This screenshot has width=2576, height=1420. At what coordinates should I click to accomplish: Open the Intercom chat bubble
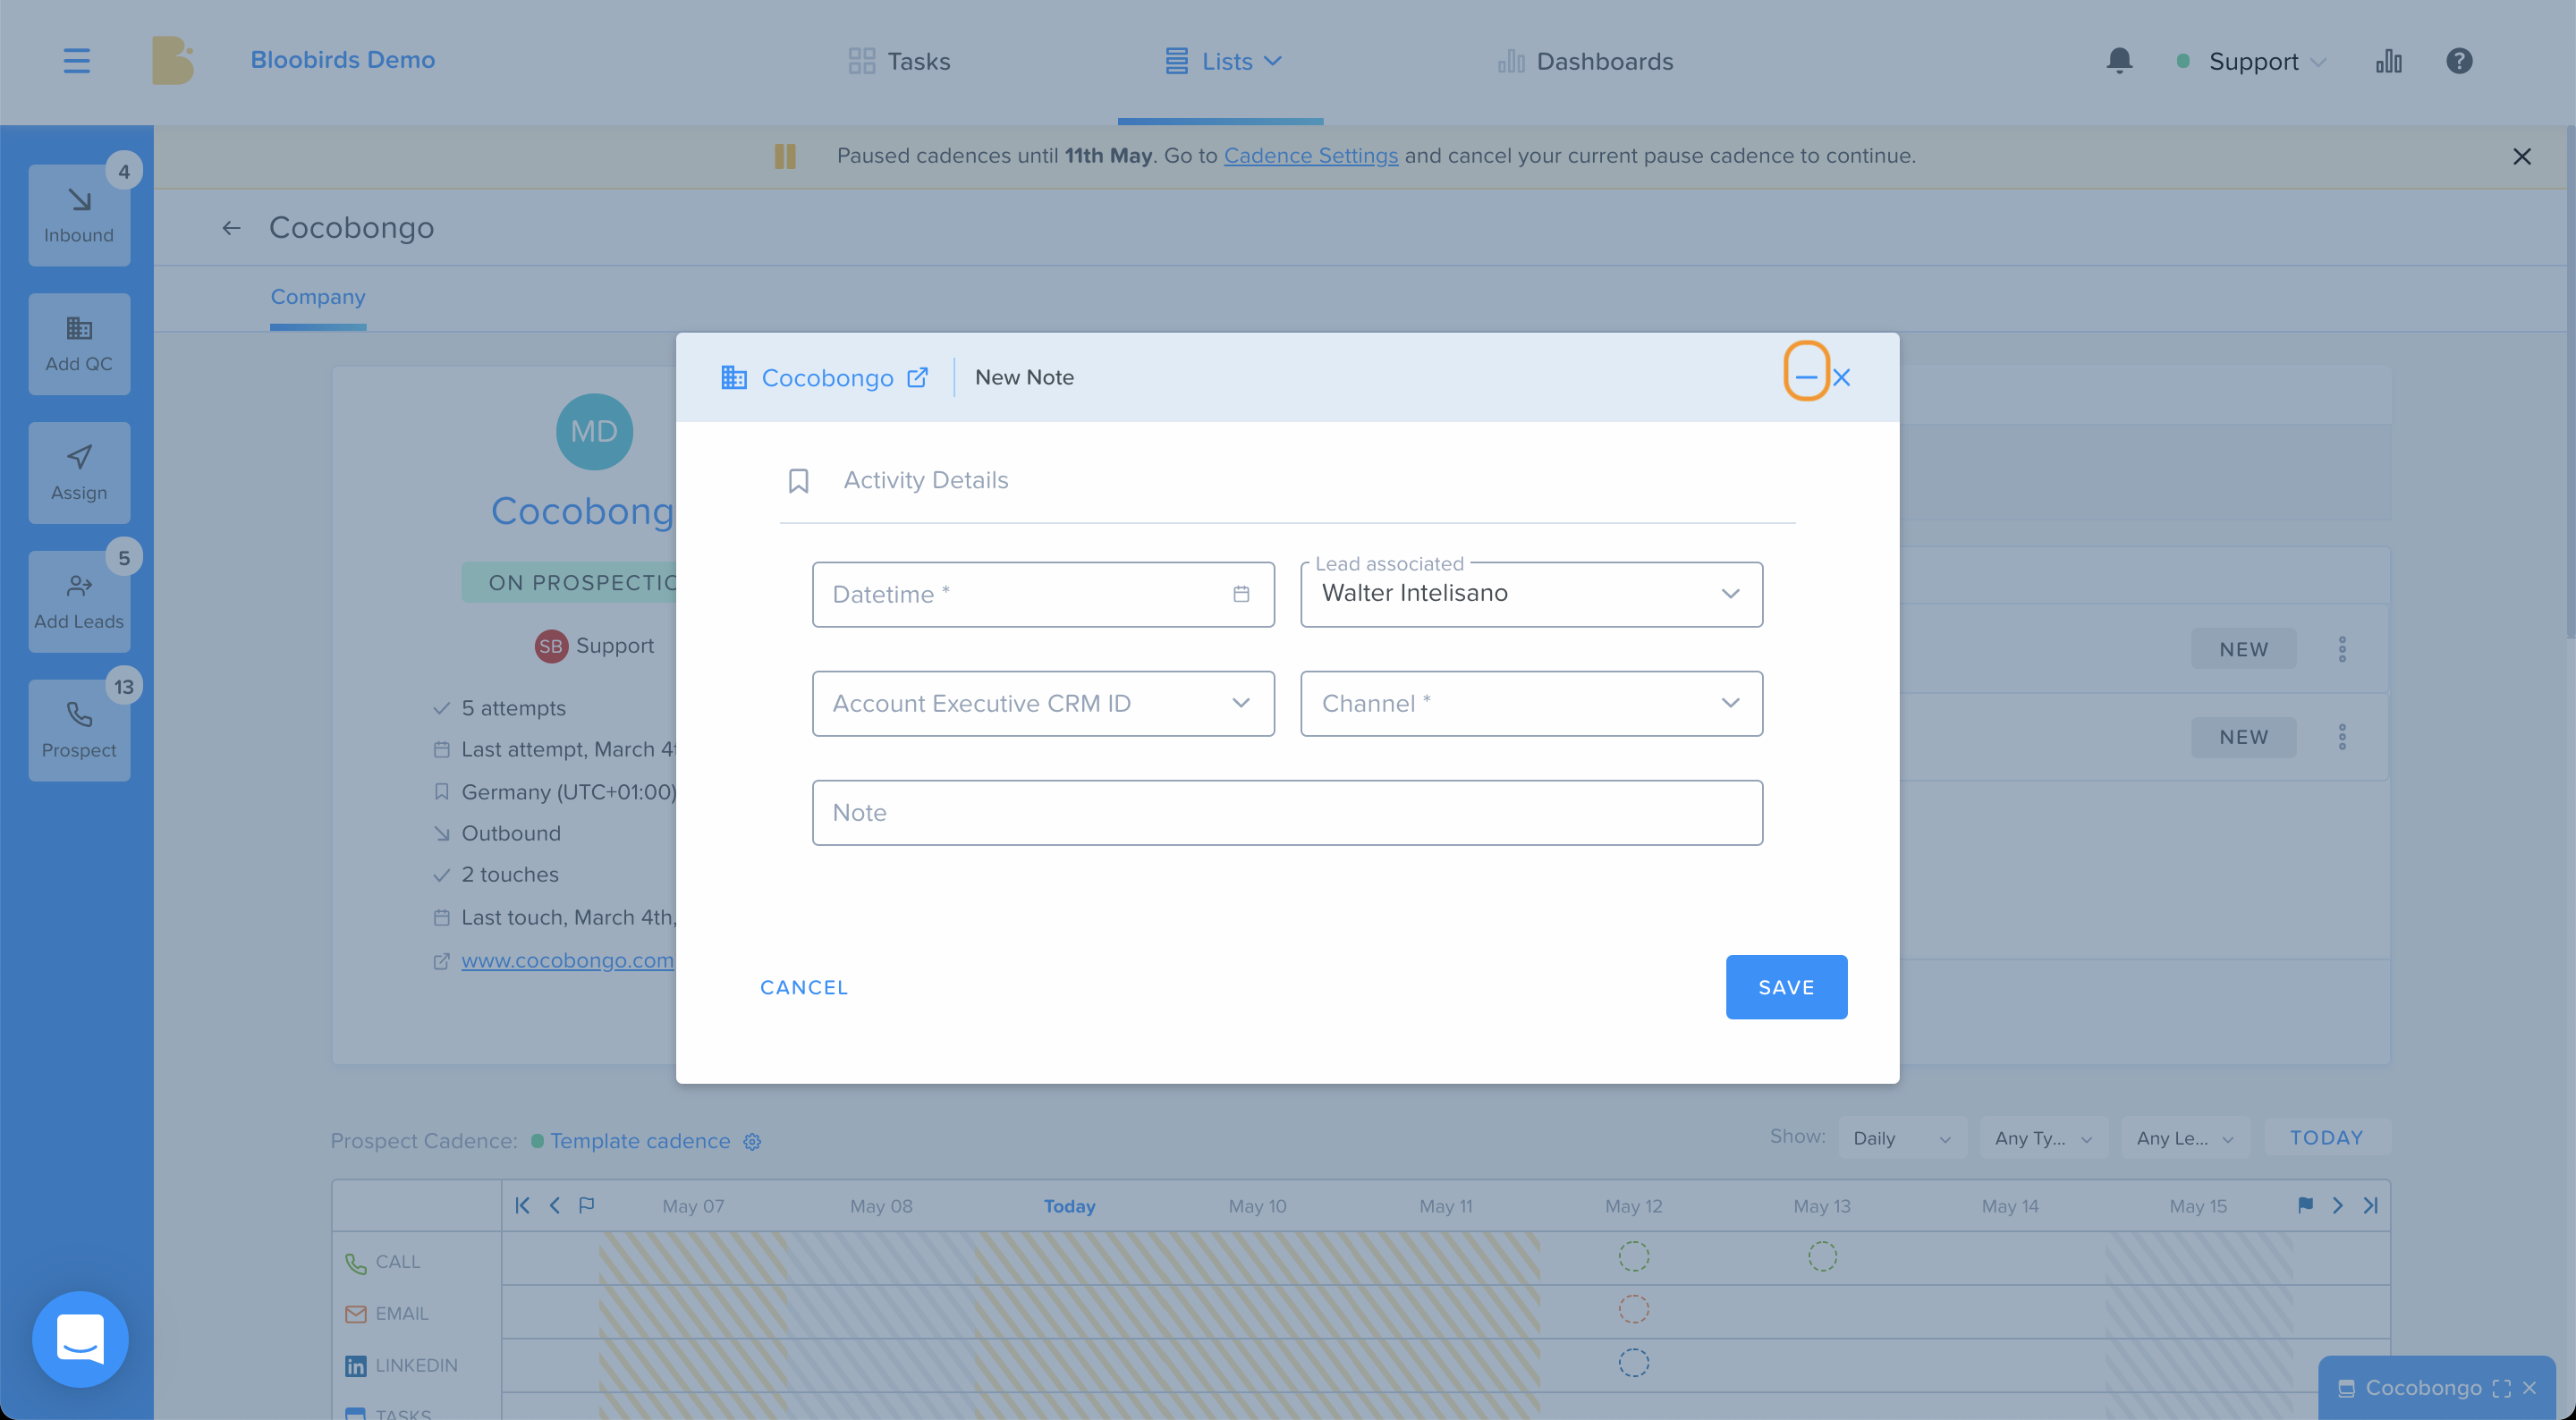[80, 1339]
